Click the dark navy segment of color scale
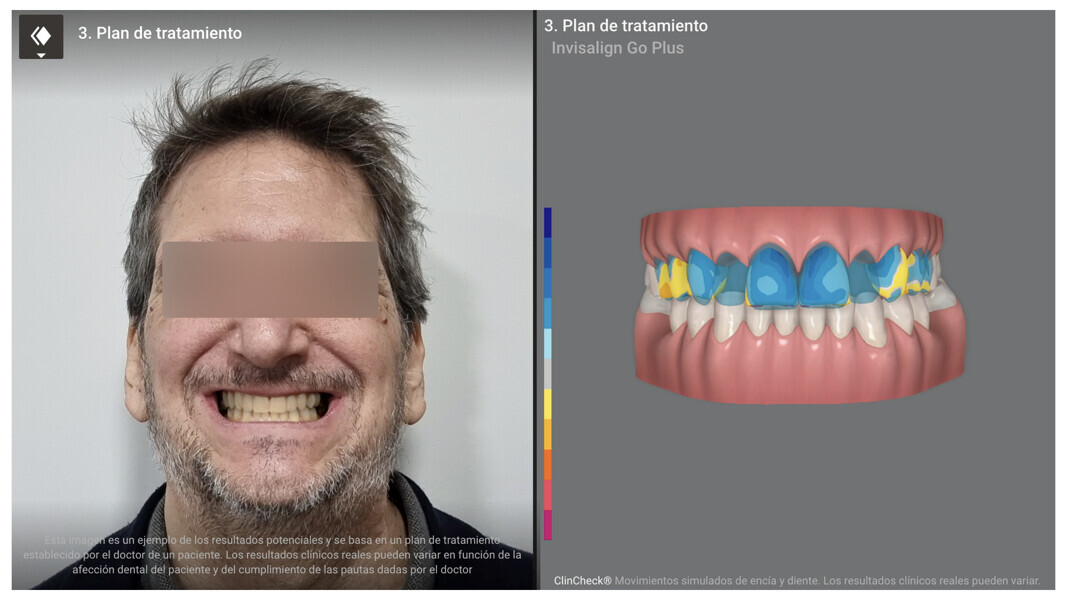The height and width of the screenshot is (600, 1067). (x=547, y=222)
